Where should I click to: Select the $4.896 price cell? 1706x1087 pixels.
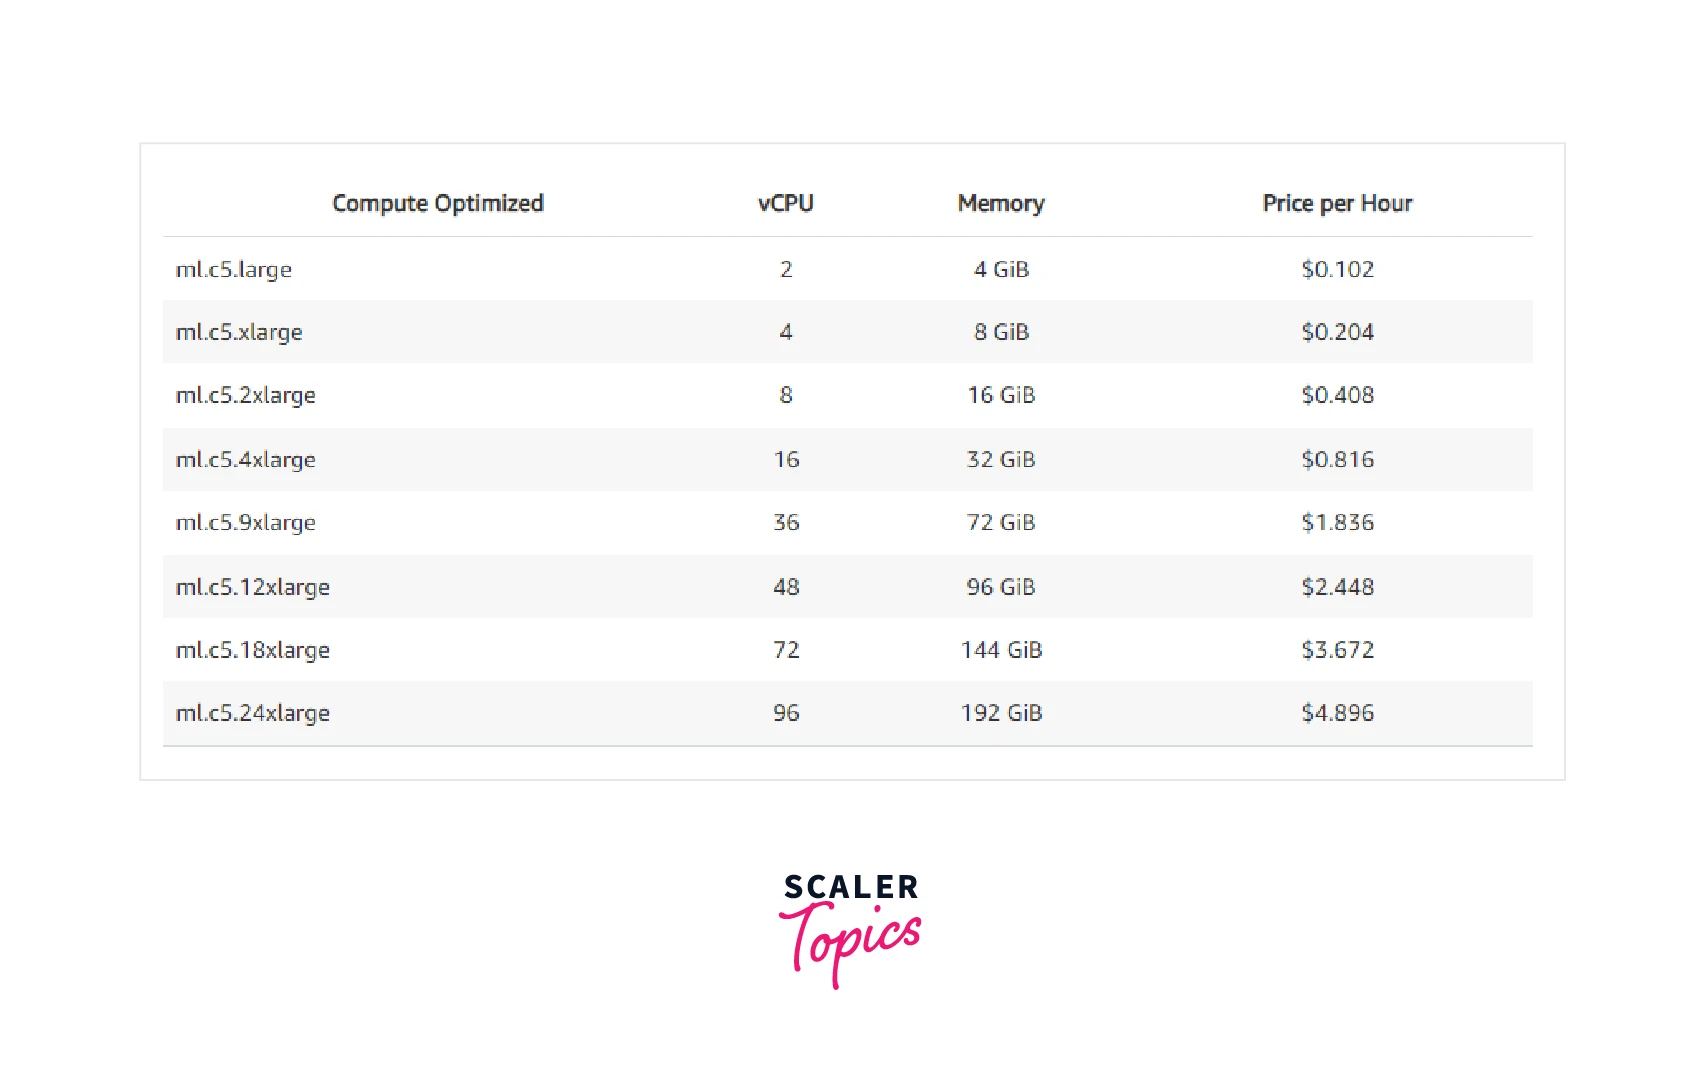coord(1337,713)
